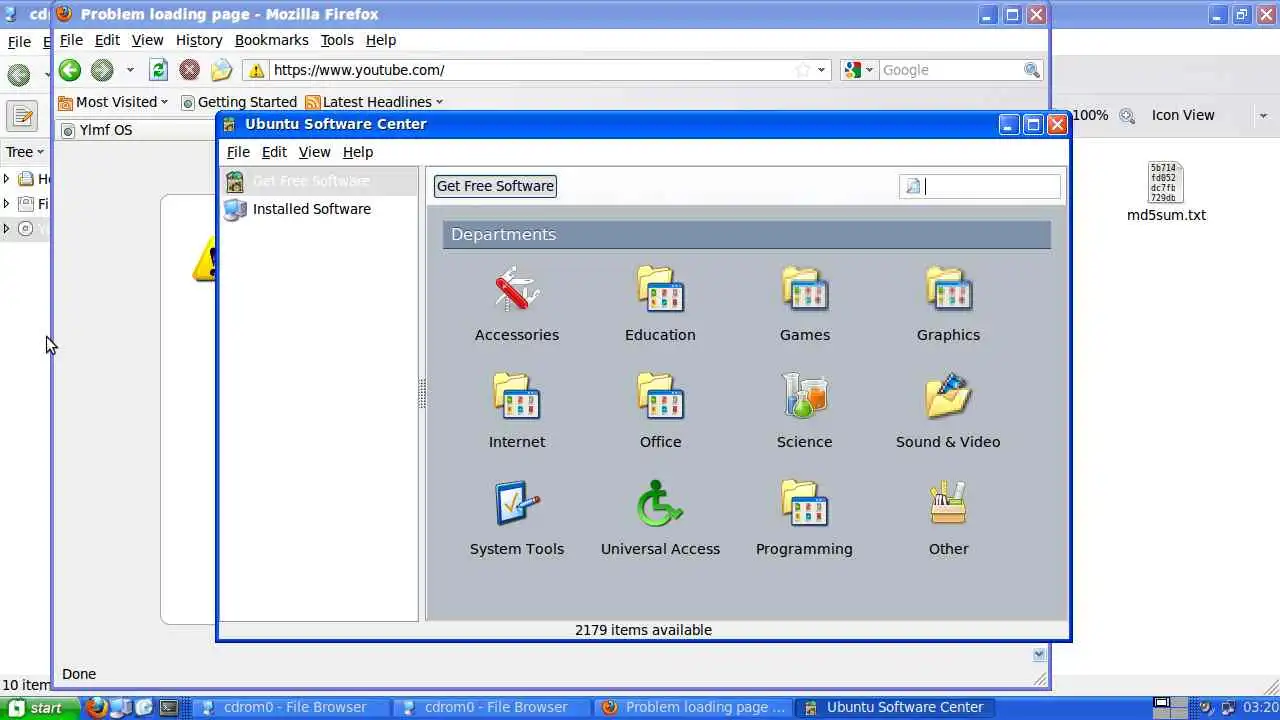Open Firefox History menu

pyautogui.click(x=199, y=40)
